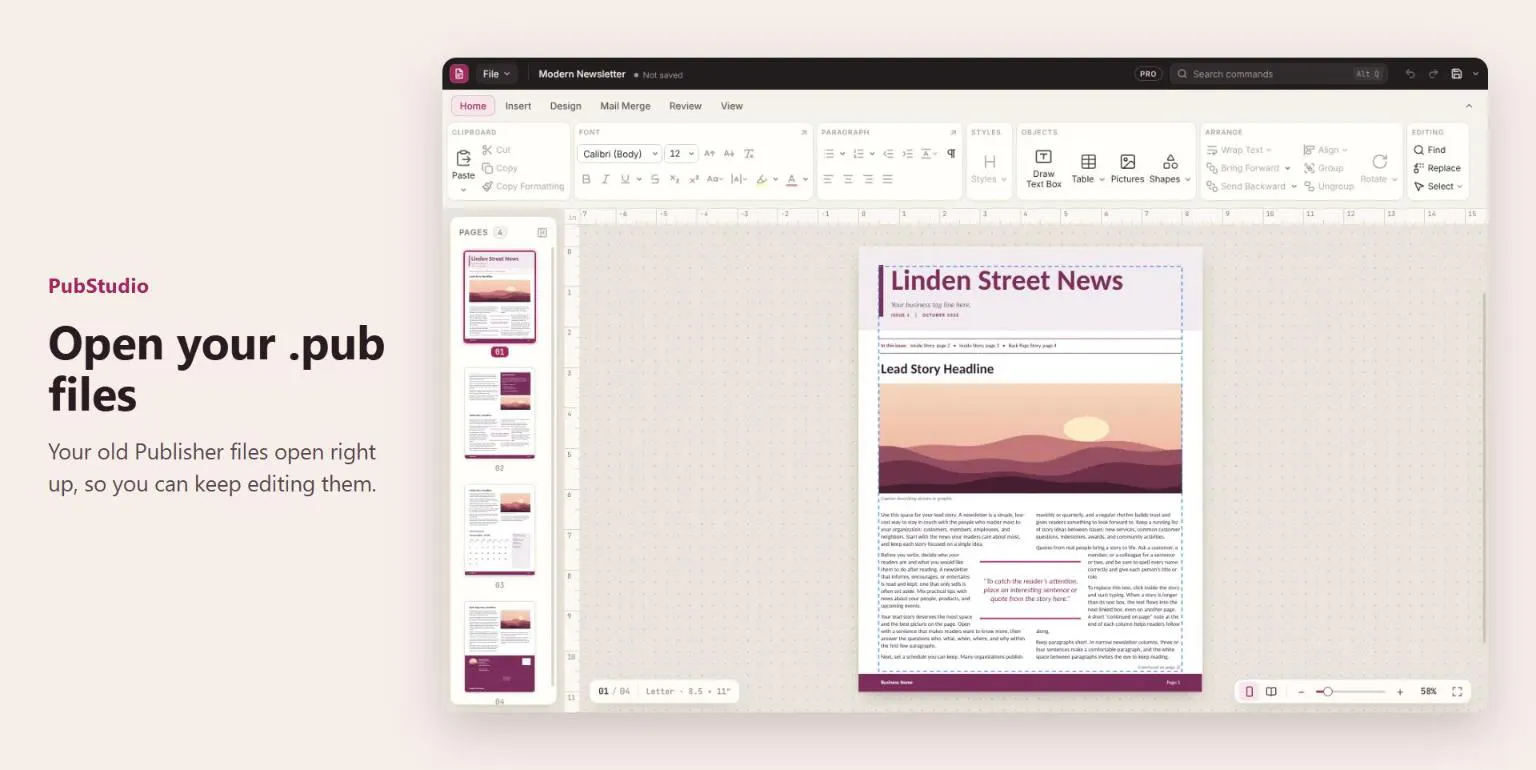Increase font size with the grow-font icon

tap(709, 154)
